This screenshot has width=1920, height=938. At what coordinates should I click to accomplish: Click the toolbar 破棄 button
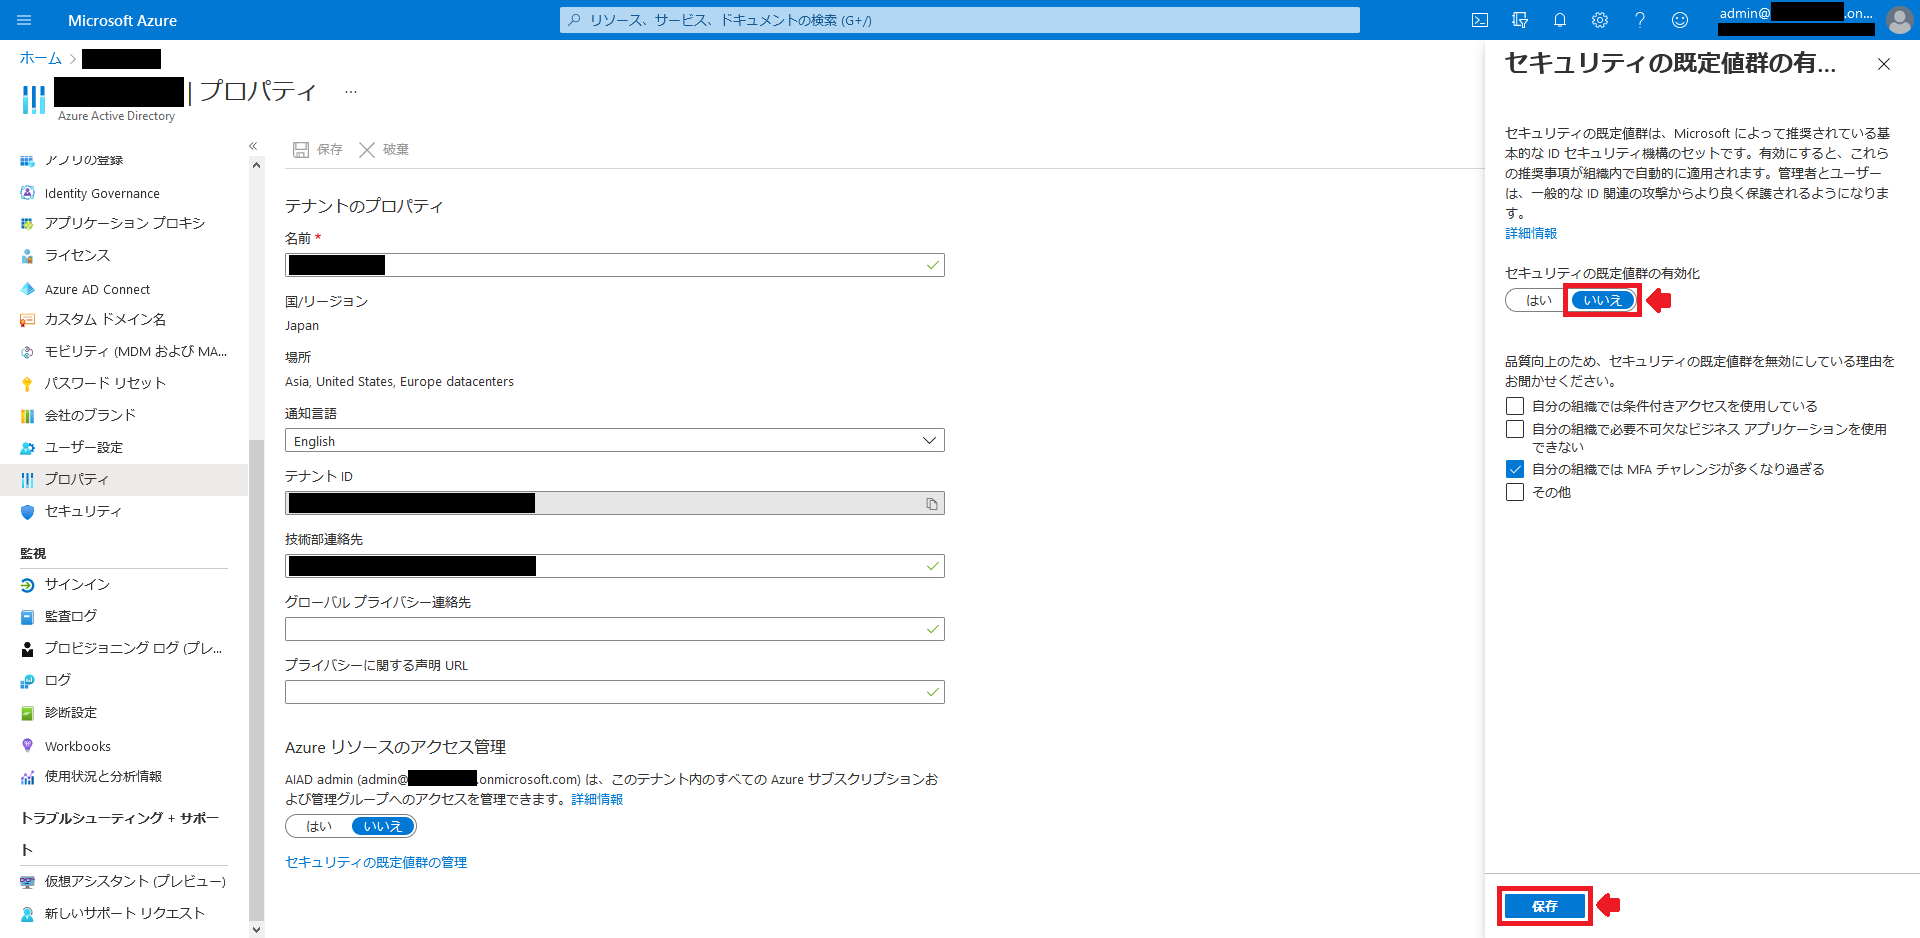pos(384,150)
